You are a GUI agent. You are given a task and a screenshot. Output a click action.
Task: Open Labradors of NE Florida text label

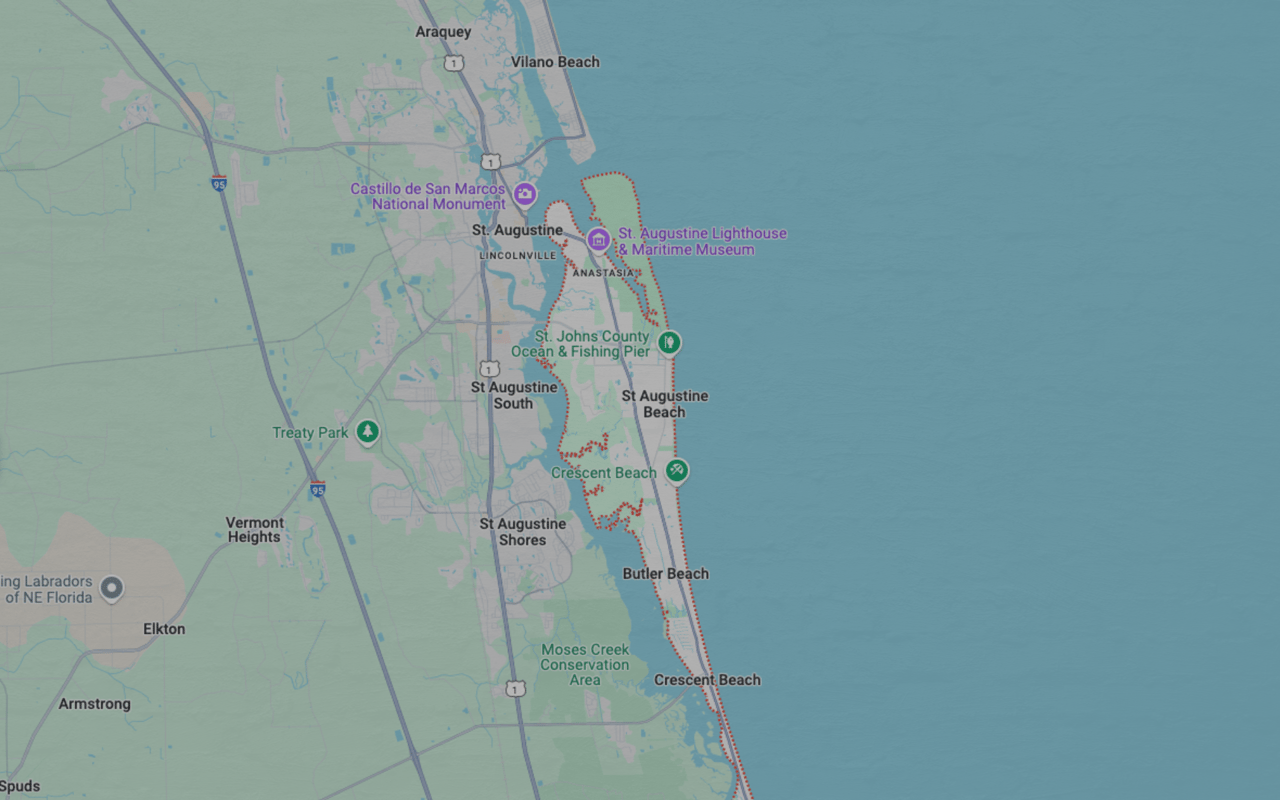coord(47,589)
